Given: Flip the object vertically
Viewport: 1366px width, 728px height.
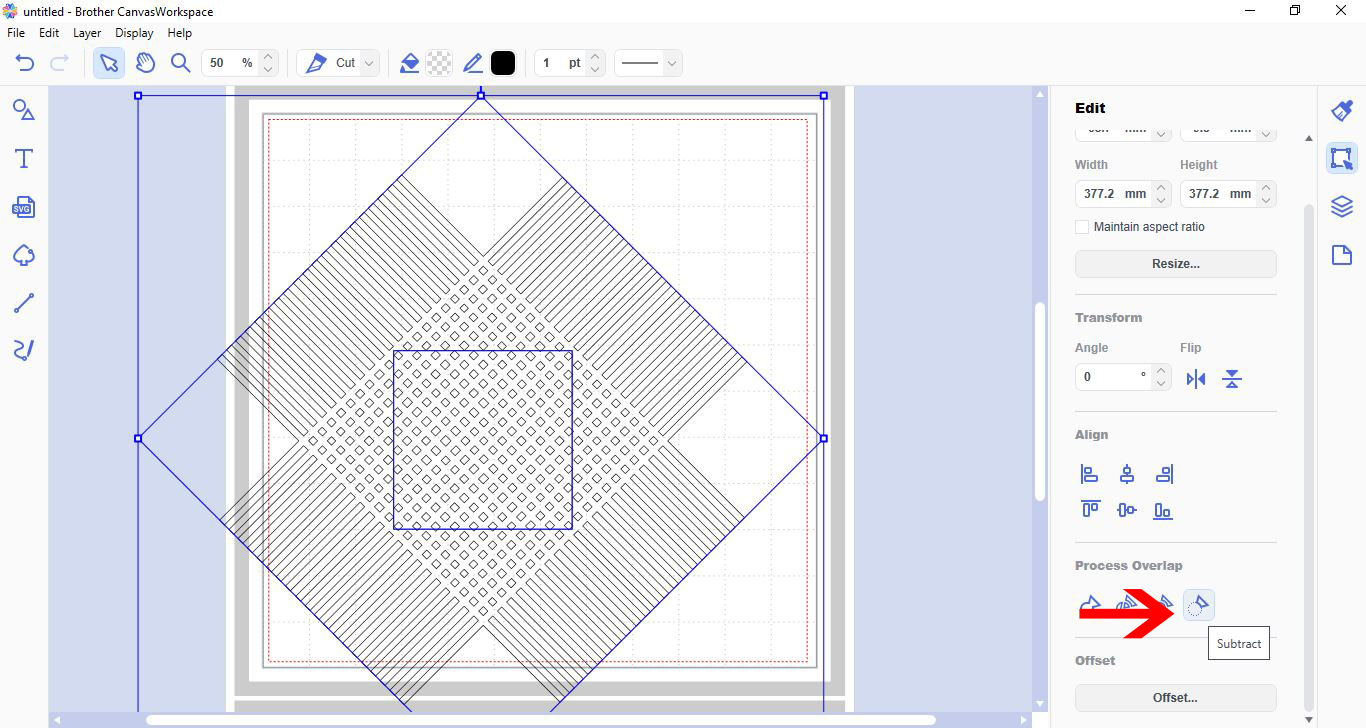Looking at the screenshot, I should [x=1232, y=379].
